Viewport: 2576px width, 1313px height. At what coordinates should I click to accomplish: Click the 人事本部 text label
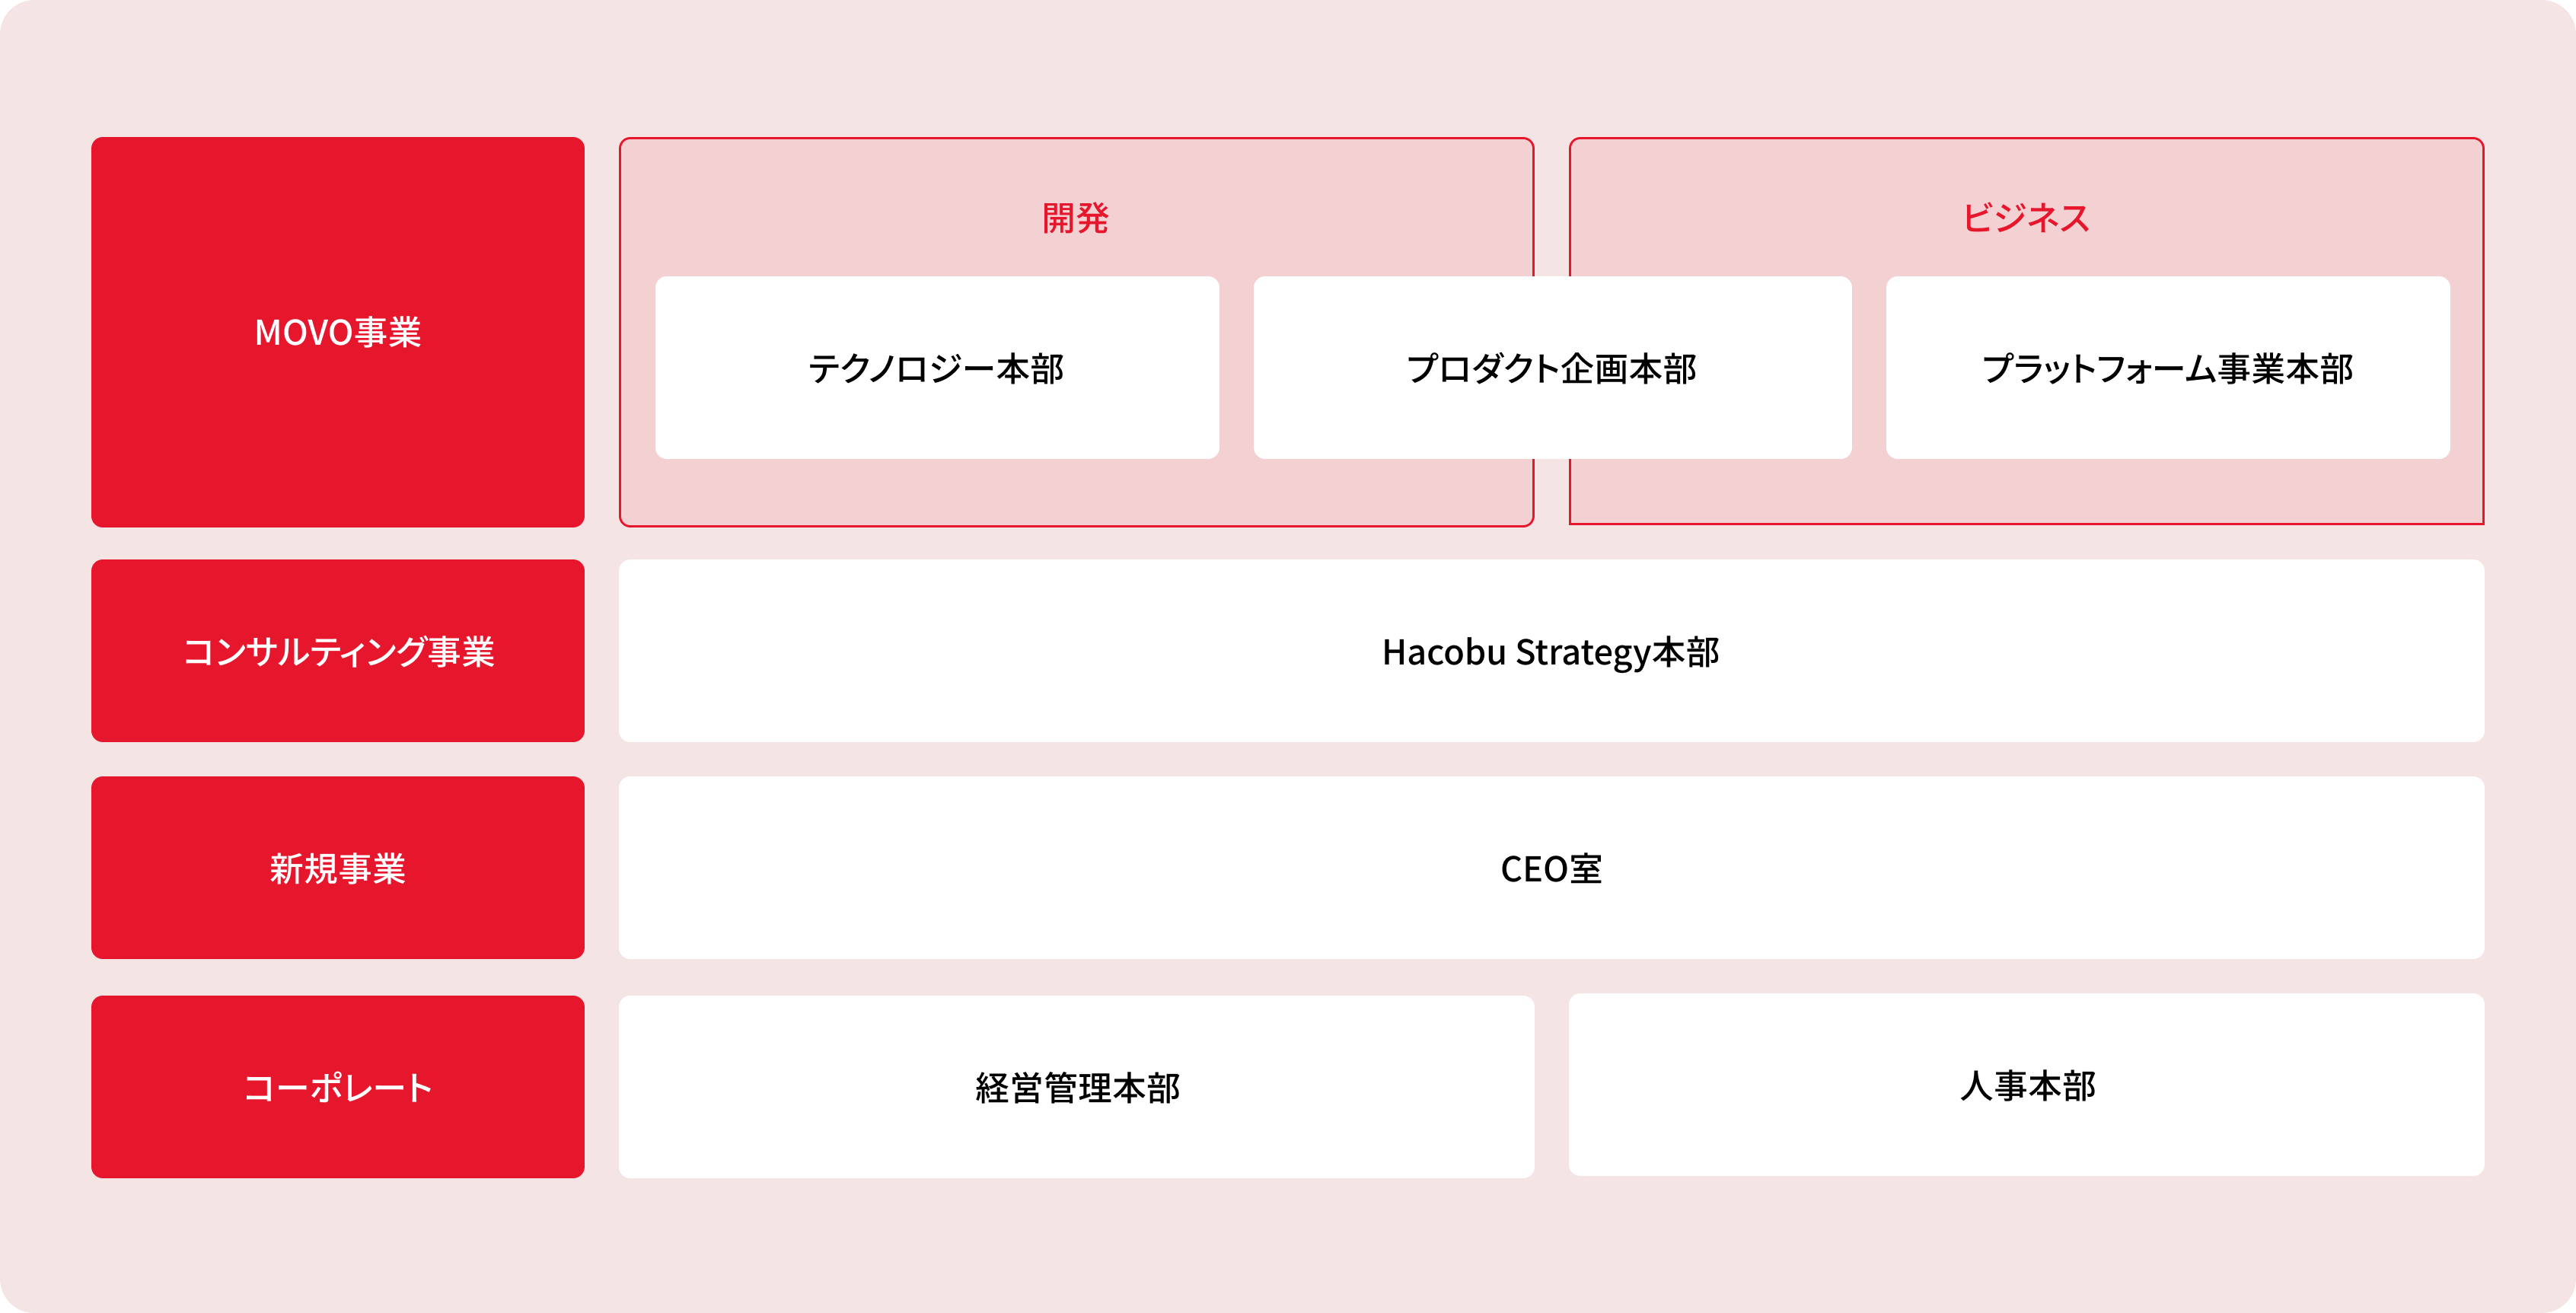click(2028, 1086)
